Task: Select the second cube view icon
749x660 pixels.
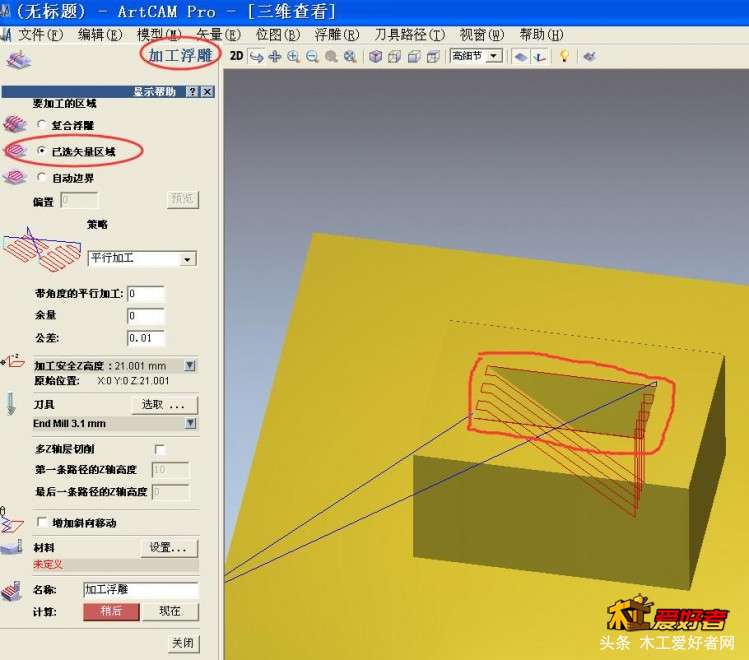Action: click(x=395, y=56)
